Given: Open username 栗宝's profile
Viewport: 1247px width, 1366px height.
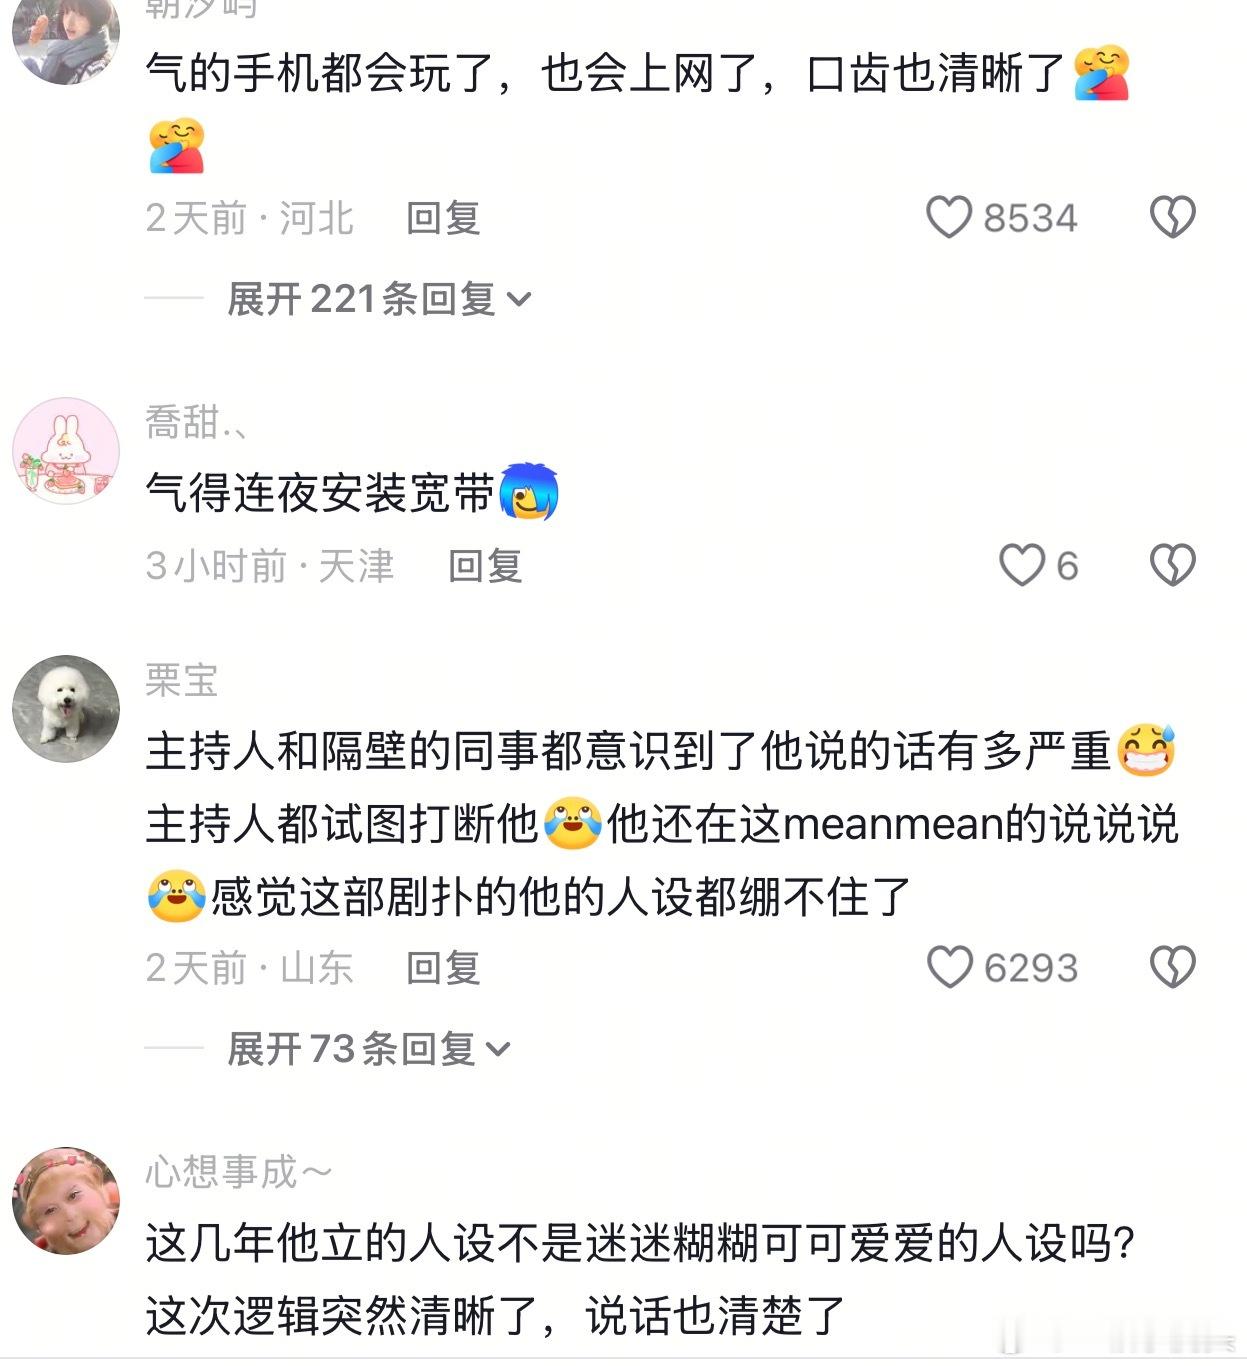Looking at the screenshot, I should point(181,680).
